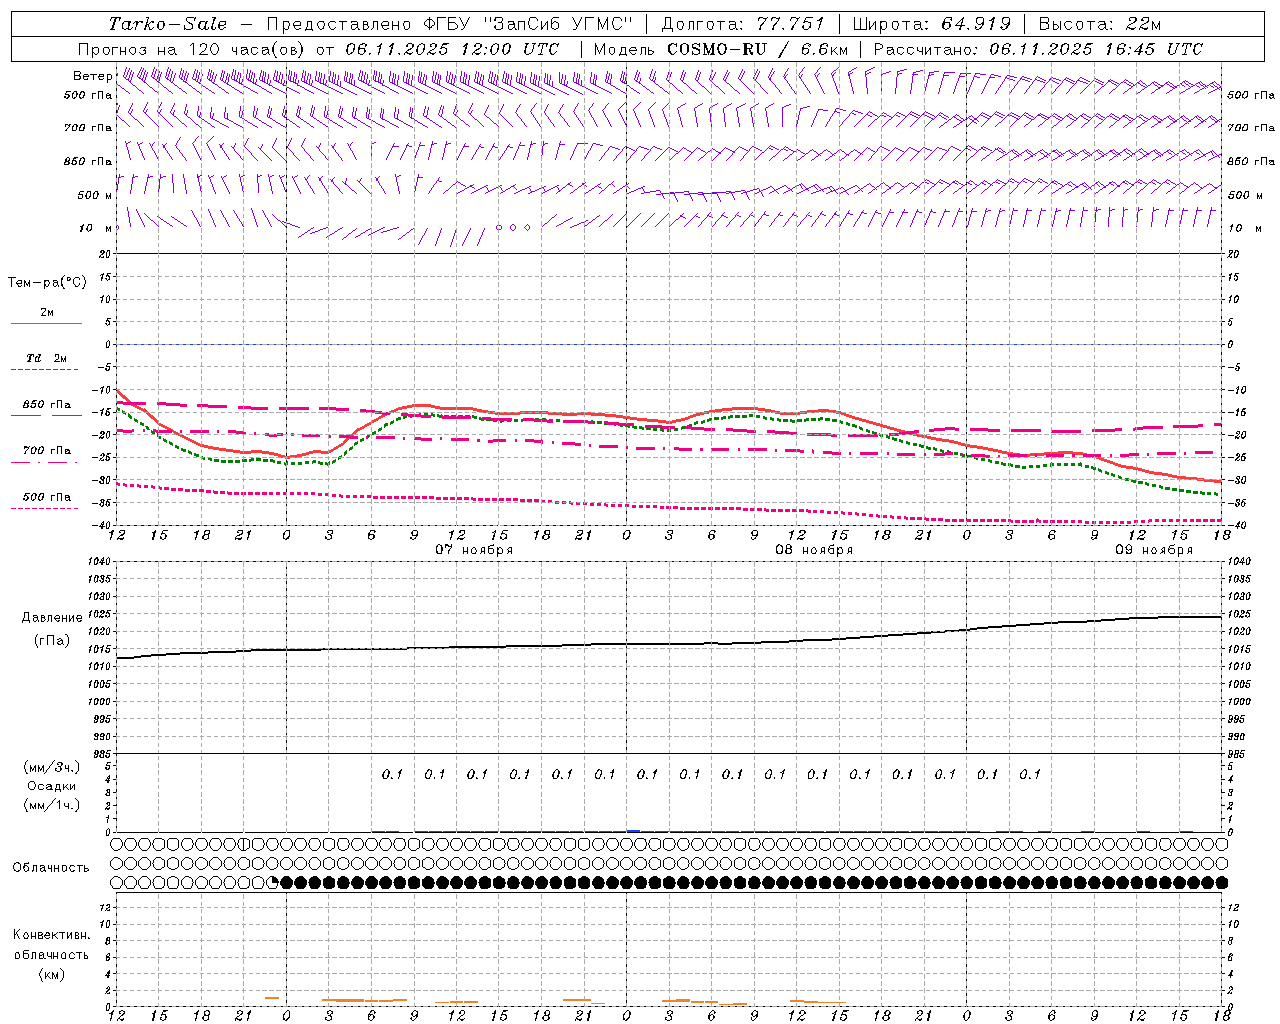1280x1024 pixels.
Task: Click the longitude value 'Долгота: 77.751'
Action: tap(743, 24)
